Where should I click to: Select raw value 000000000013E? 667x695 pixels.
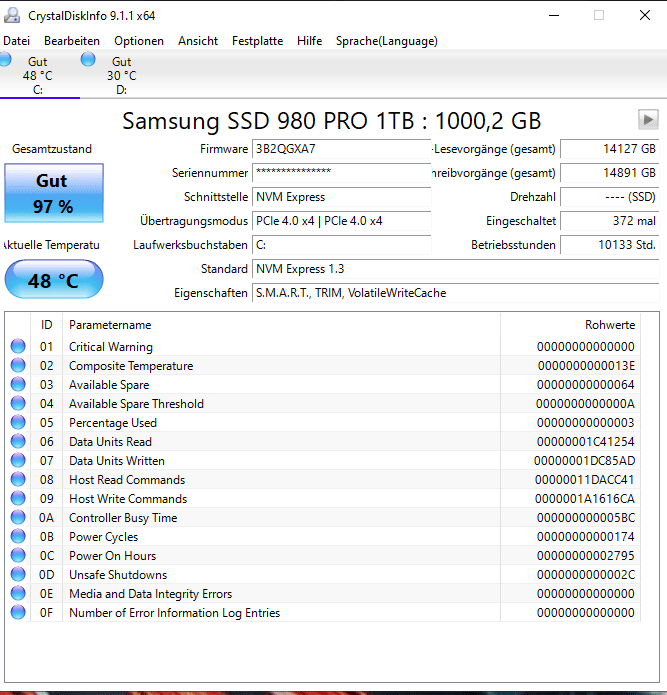pos(586,366)
